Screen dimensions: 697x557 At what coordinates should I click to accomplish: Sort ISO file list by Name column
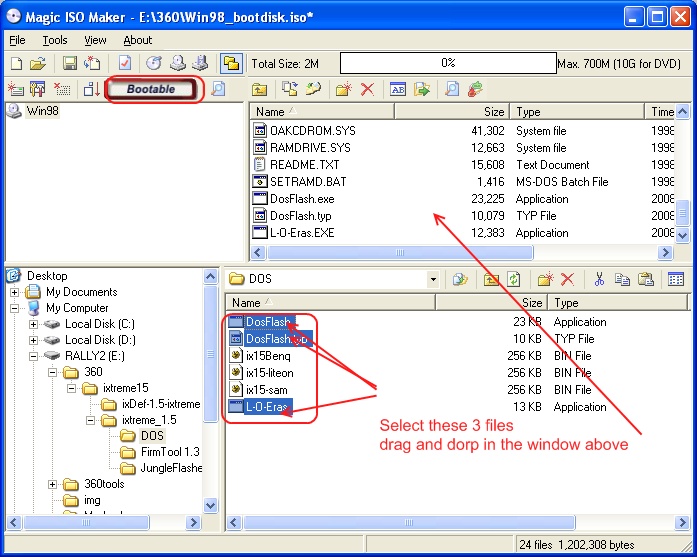(322, 112)
